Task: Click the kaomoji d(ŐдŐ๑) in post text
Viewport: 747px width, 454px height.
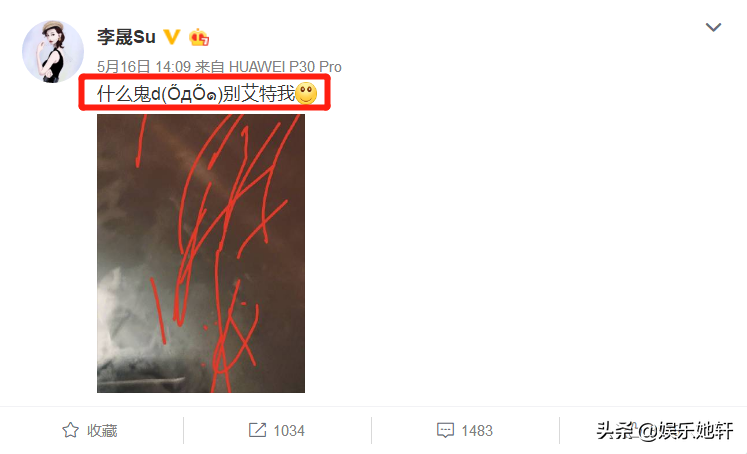Action: pos(187,93)
